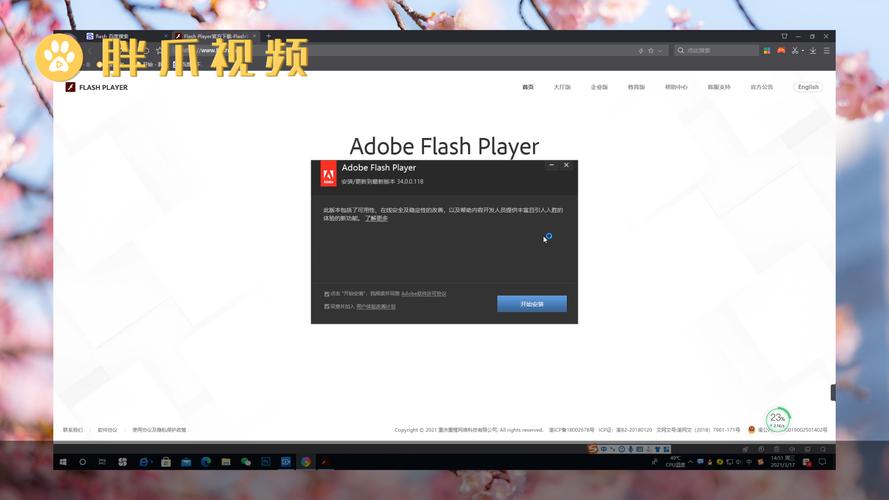Select the 首页 home navigation item
The width and height of the screenshot is (889, 500).
[528, 87]
